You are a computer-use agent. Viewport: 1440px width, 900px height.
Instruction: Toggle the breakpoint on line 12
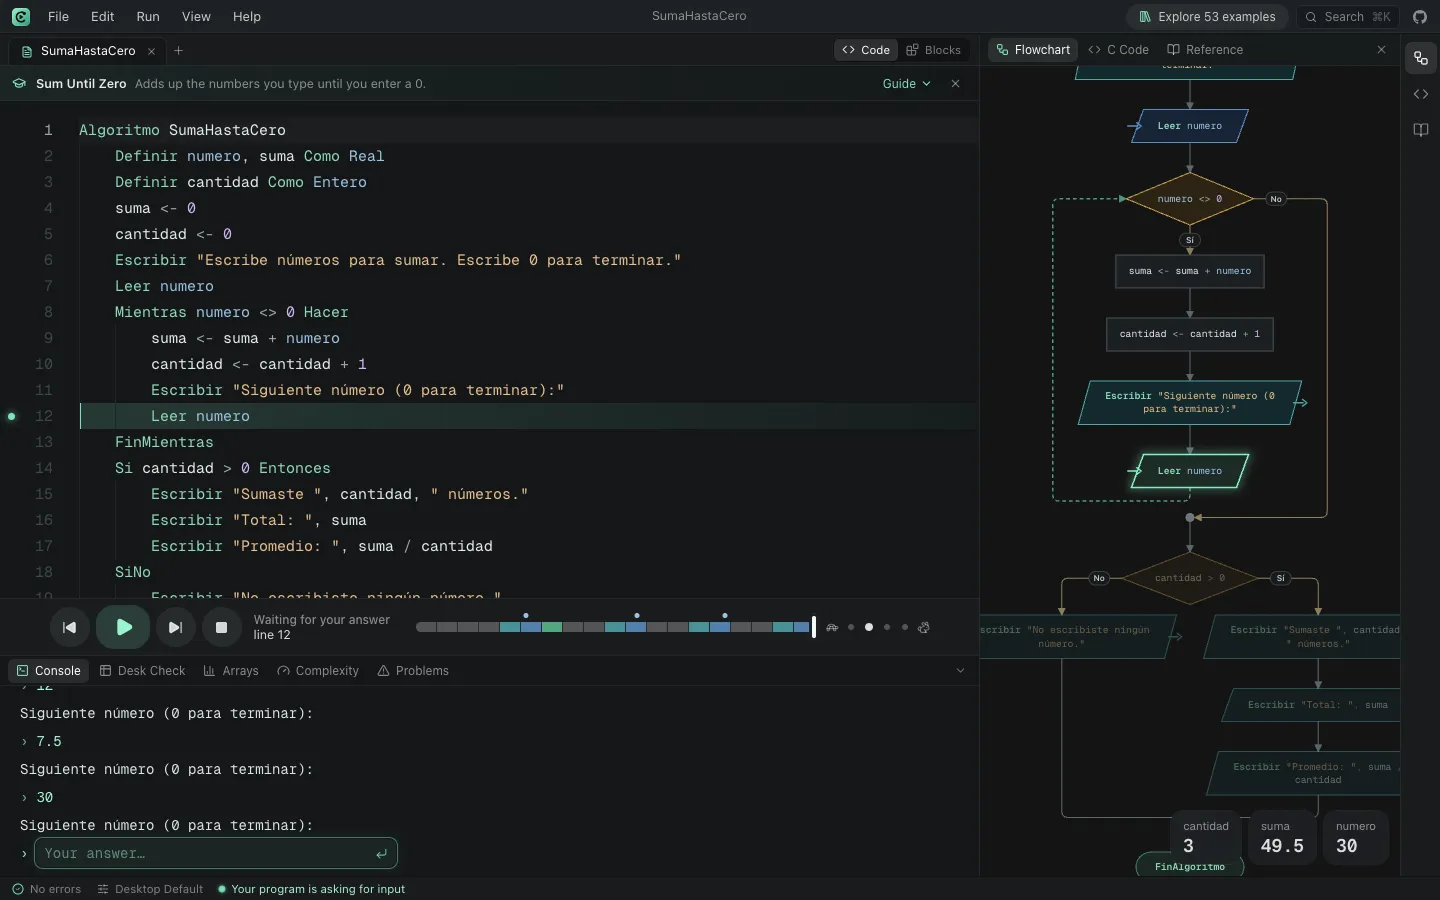12,416
